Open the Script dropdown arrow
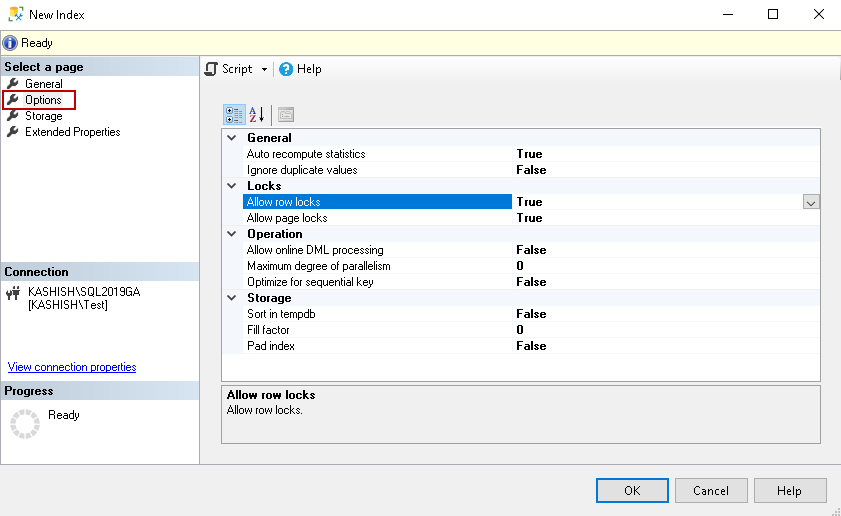This screenshot has width=841, height=516. [265, 69]
